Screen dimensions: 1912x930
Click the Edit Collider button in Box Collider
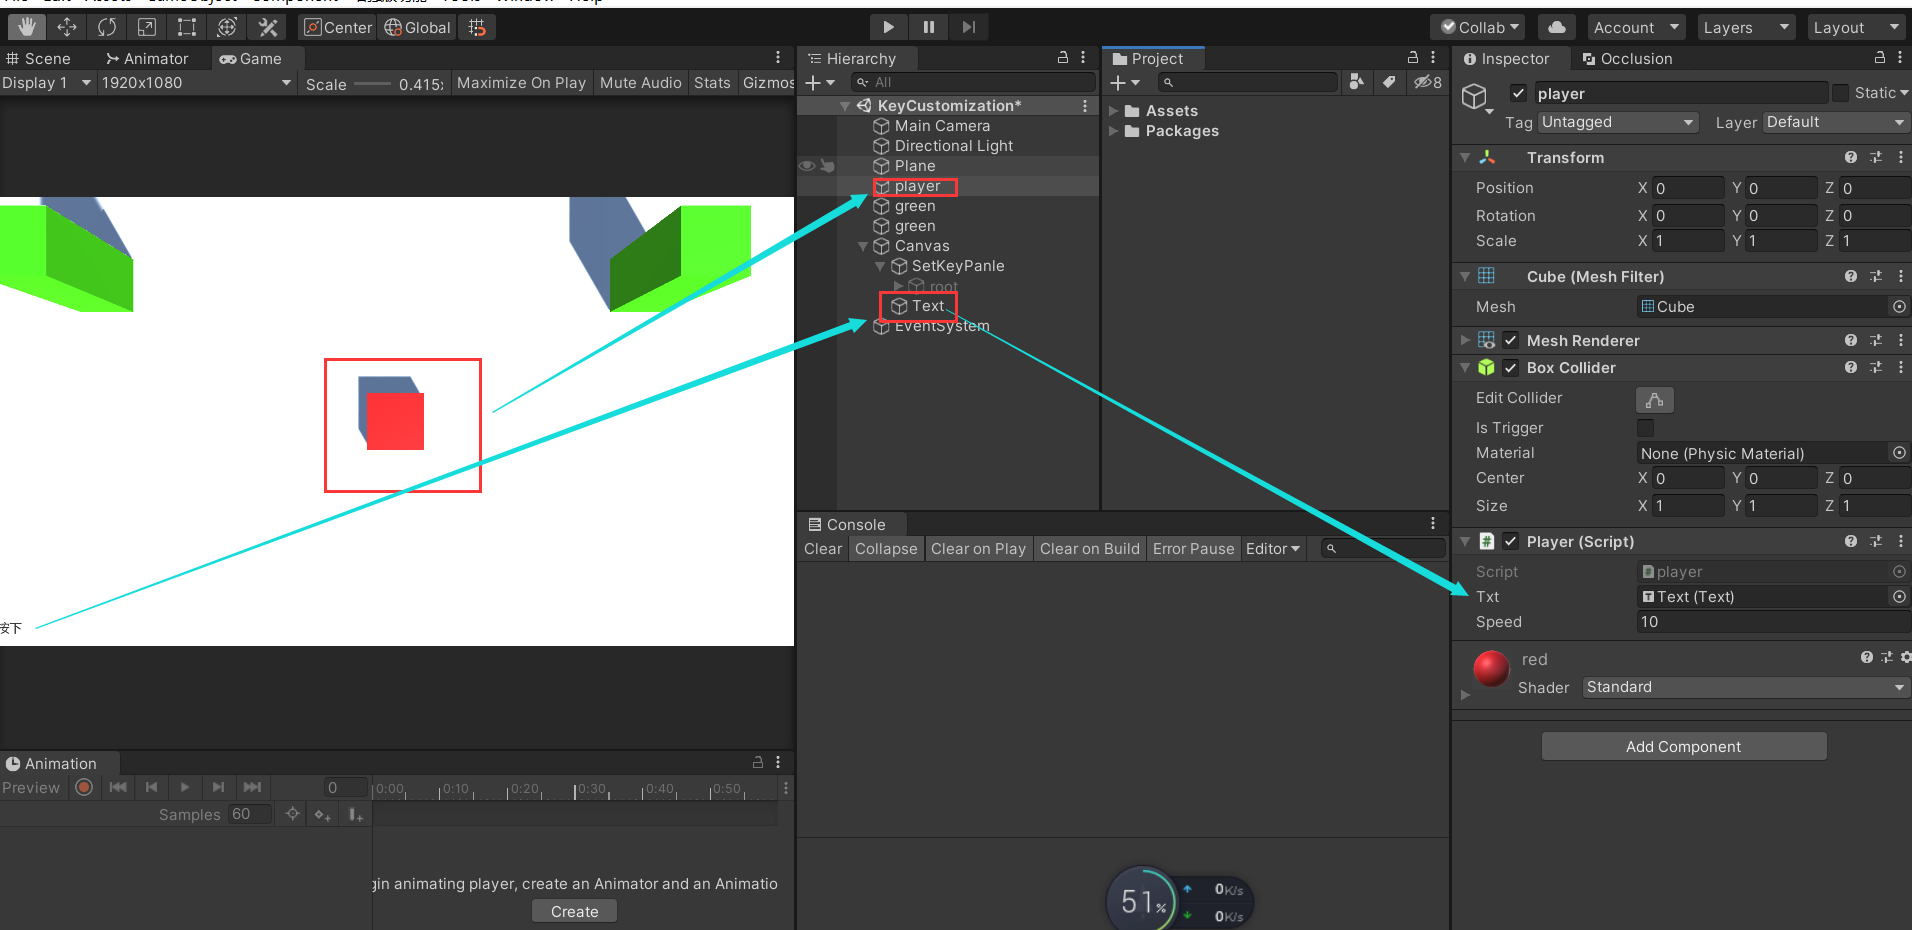pyautogui.click(x=1654, y=399)
